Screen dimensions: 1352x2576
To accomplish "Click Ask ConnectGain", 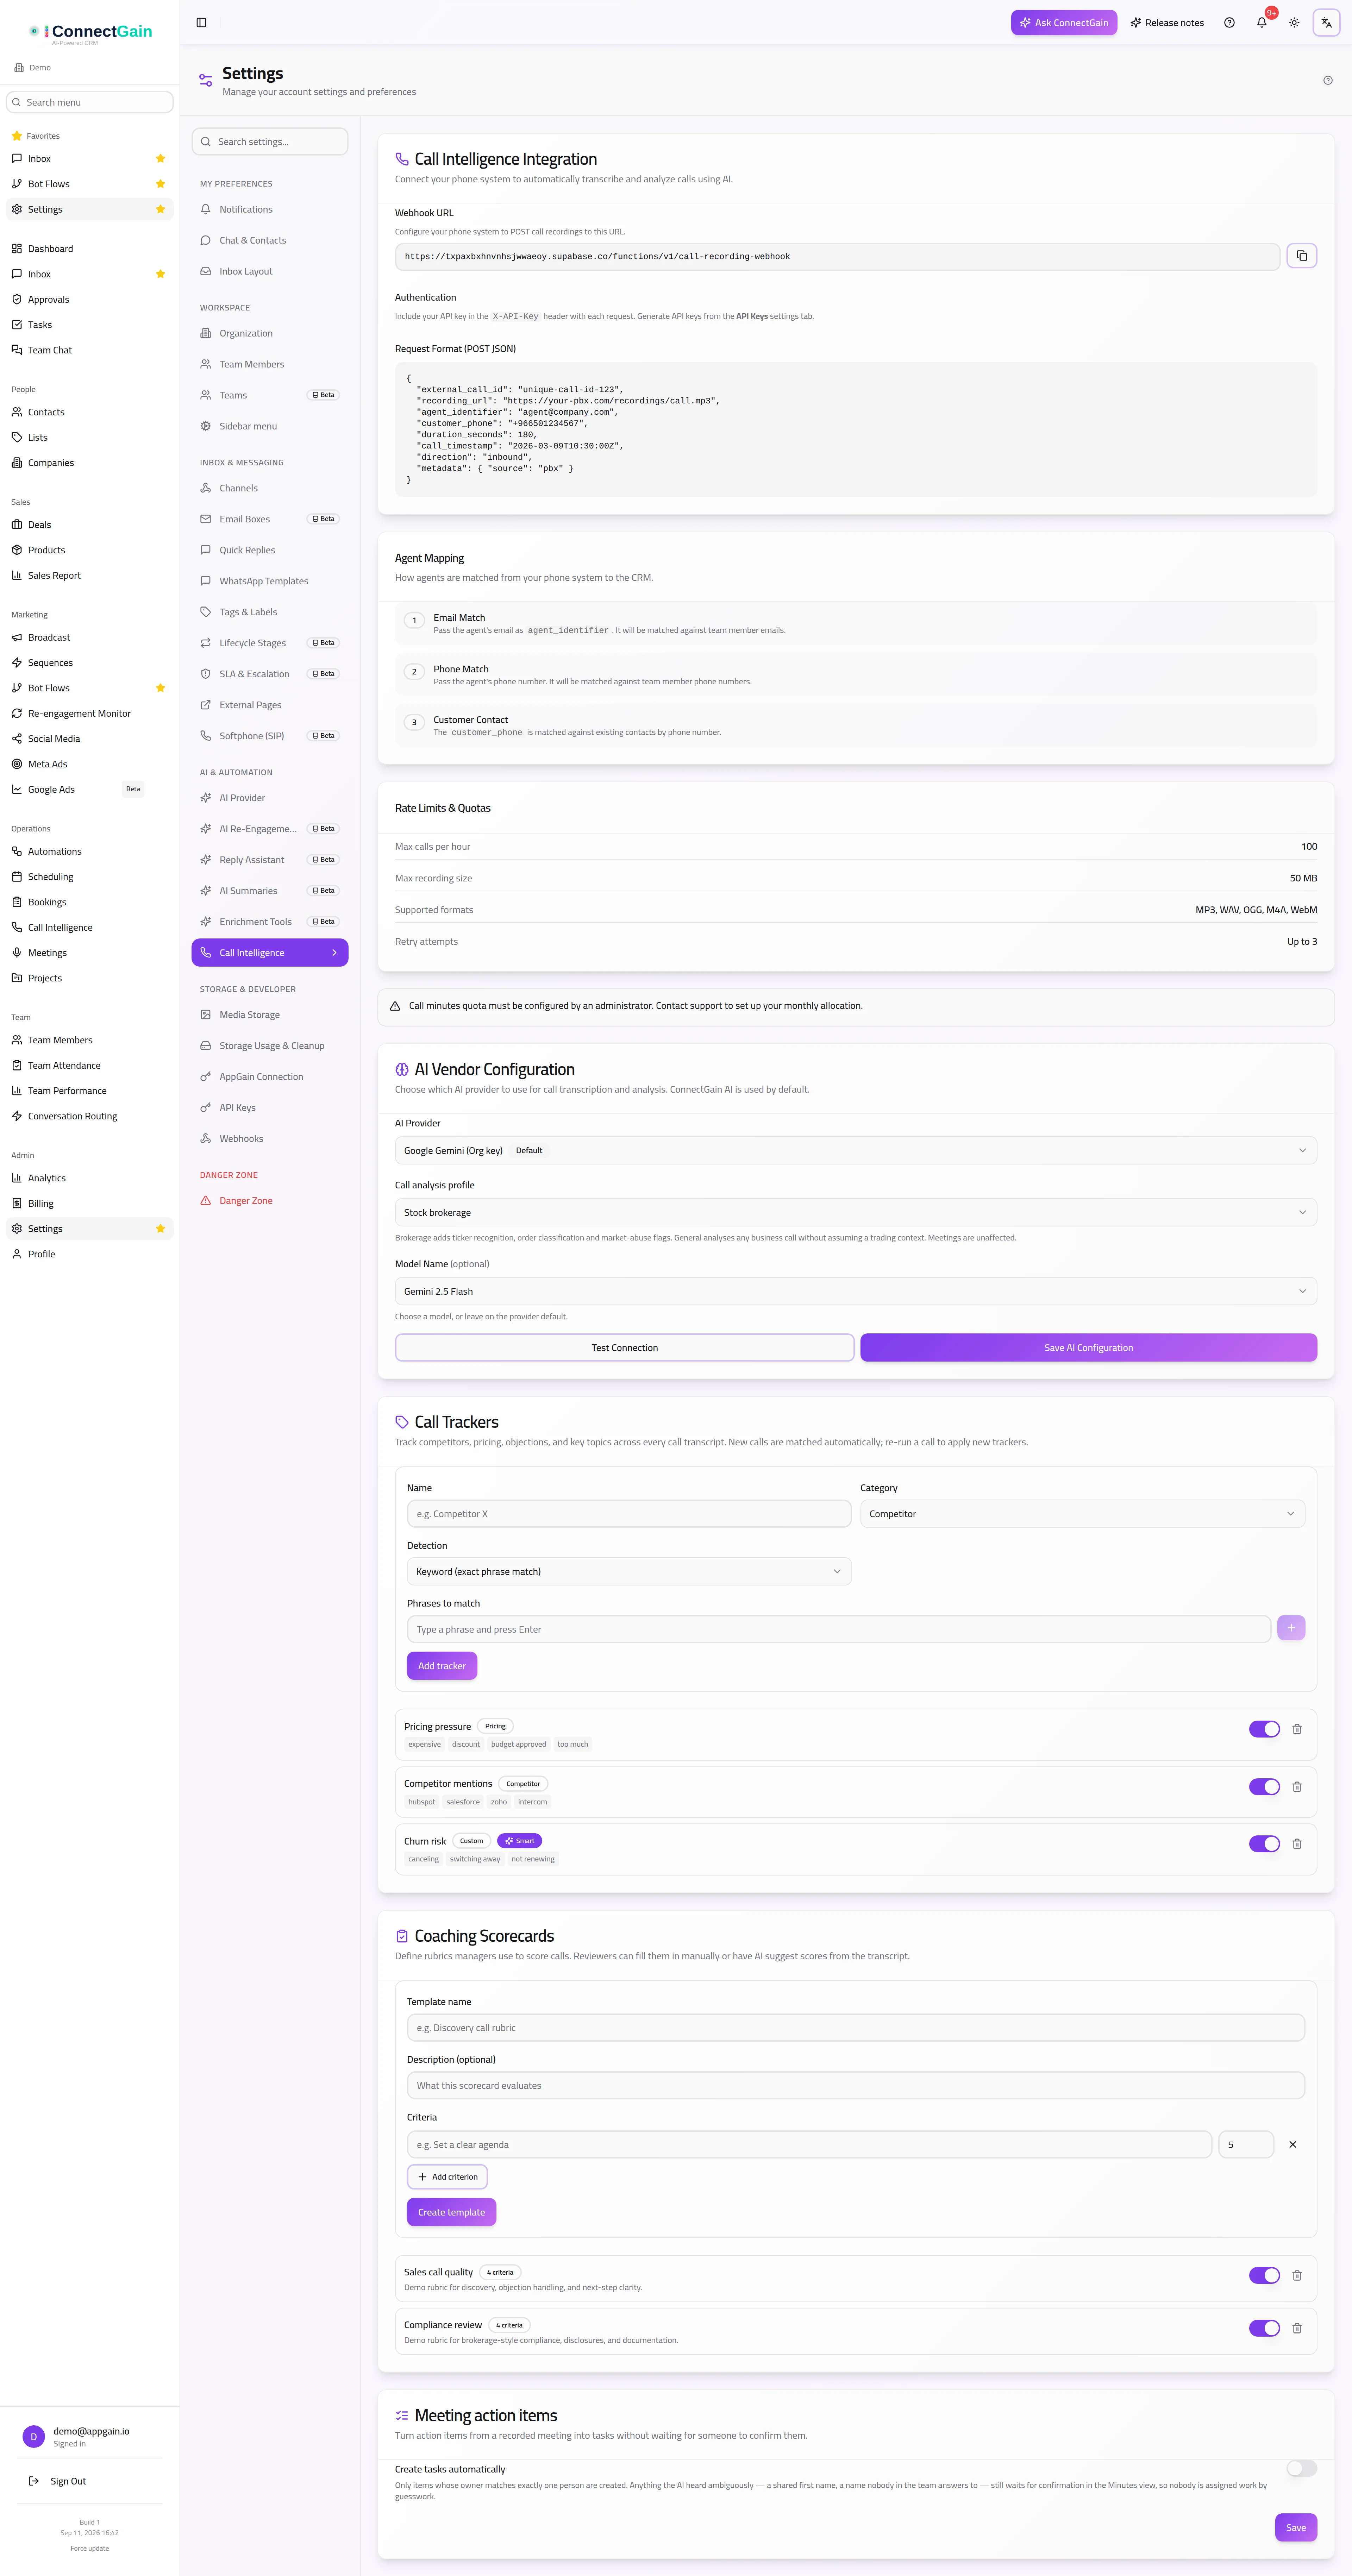I will coord(1064,22).
